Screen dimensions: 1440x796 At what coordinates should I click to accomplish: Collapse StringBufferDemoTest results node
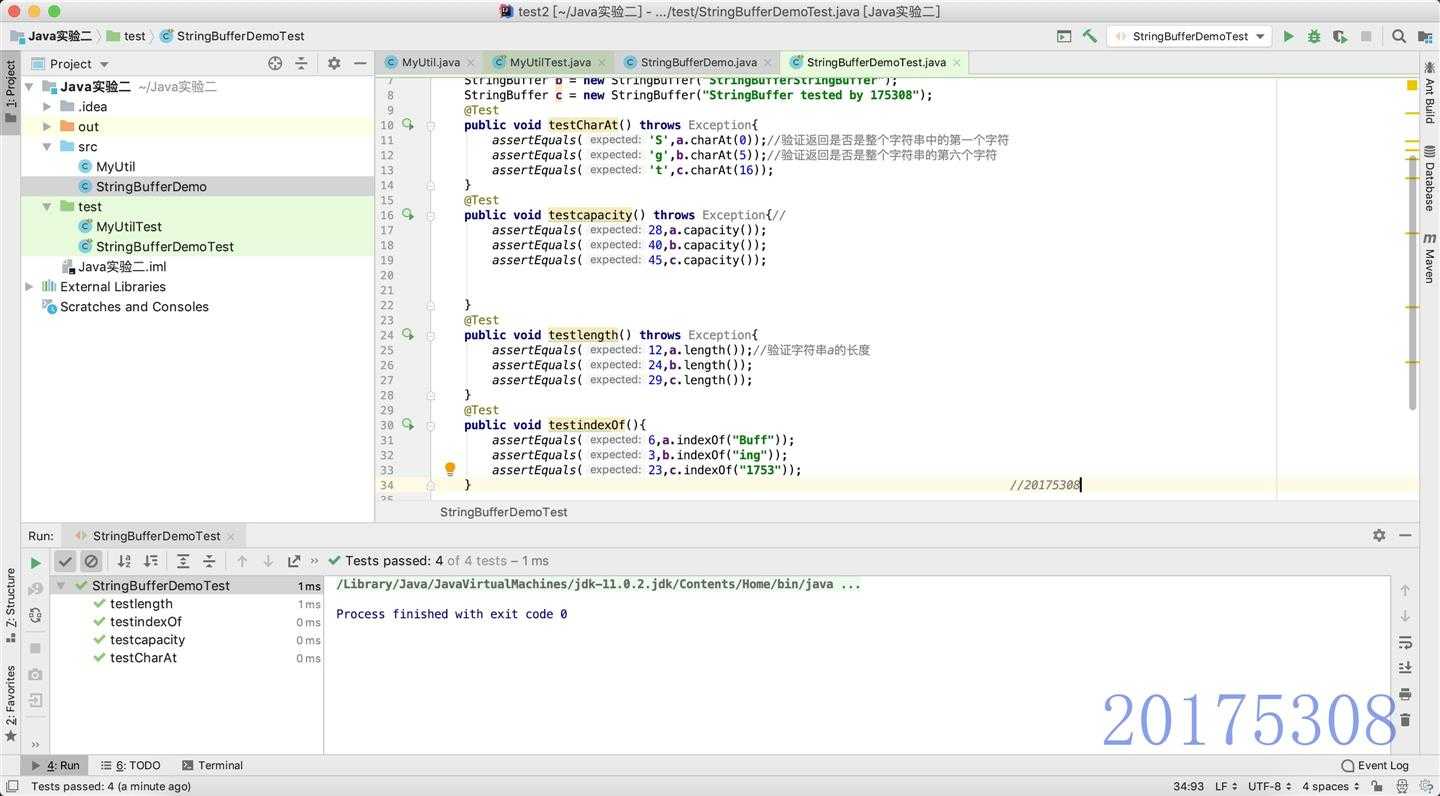tap(61, 586)
